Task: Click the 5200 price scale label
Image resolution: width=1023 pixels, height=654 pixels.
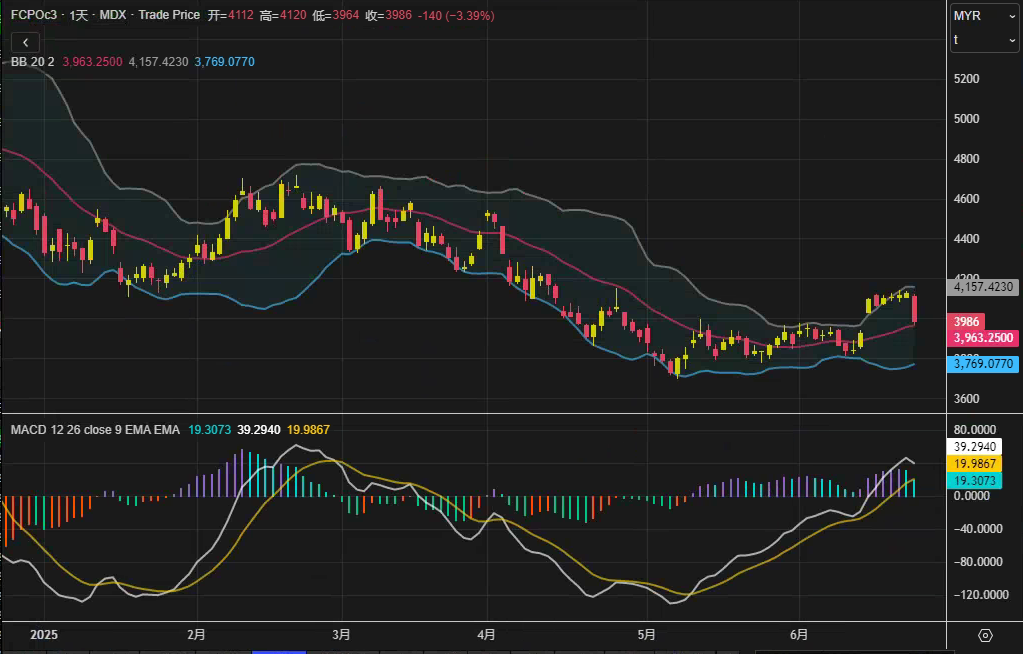Action: 966,79
